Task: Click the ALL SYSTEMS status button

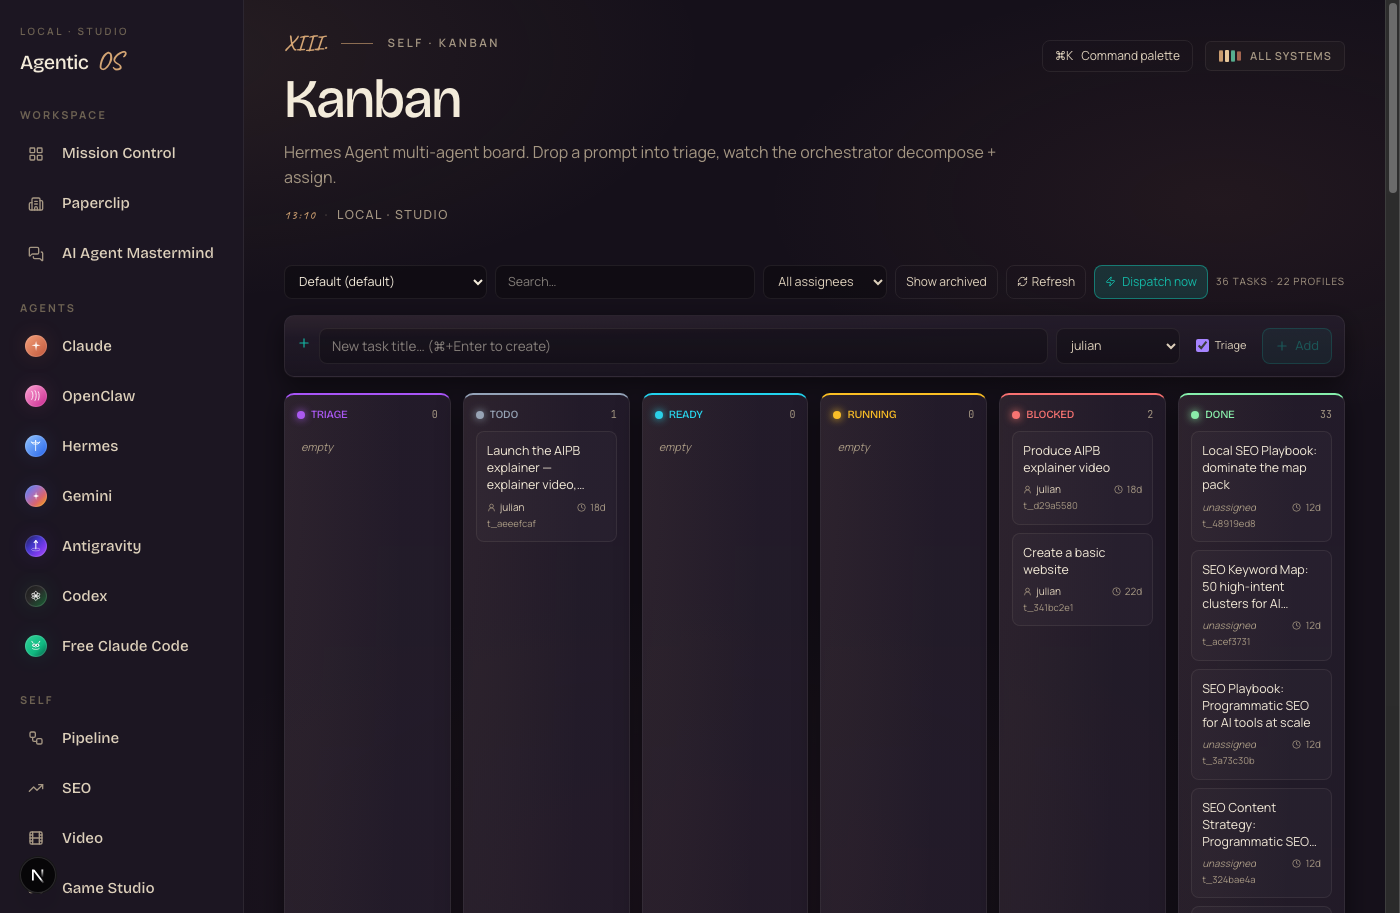Action: point(1275,56)
